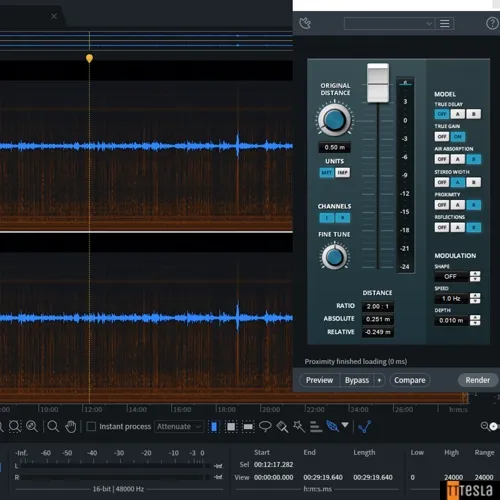Open the plugin preset dropdown
Image resolution: width=500 pixels, height=500 pixels.
(389, 24)
